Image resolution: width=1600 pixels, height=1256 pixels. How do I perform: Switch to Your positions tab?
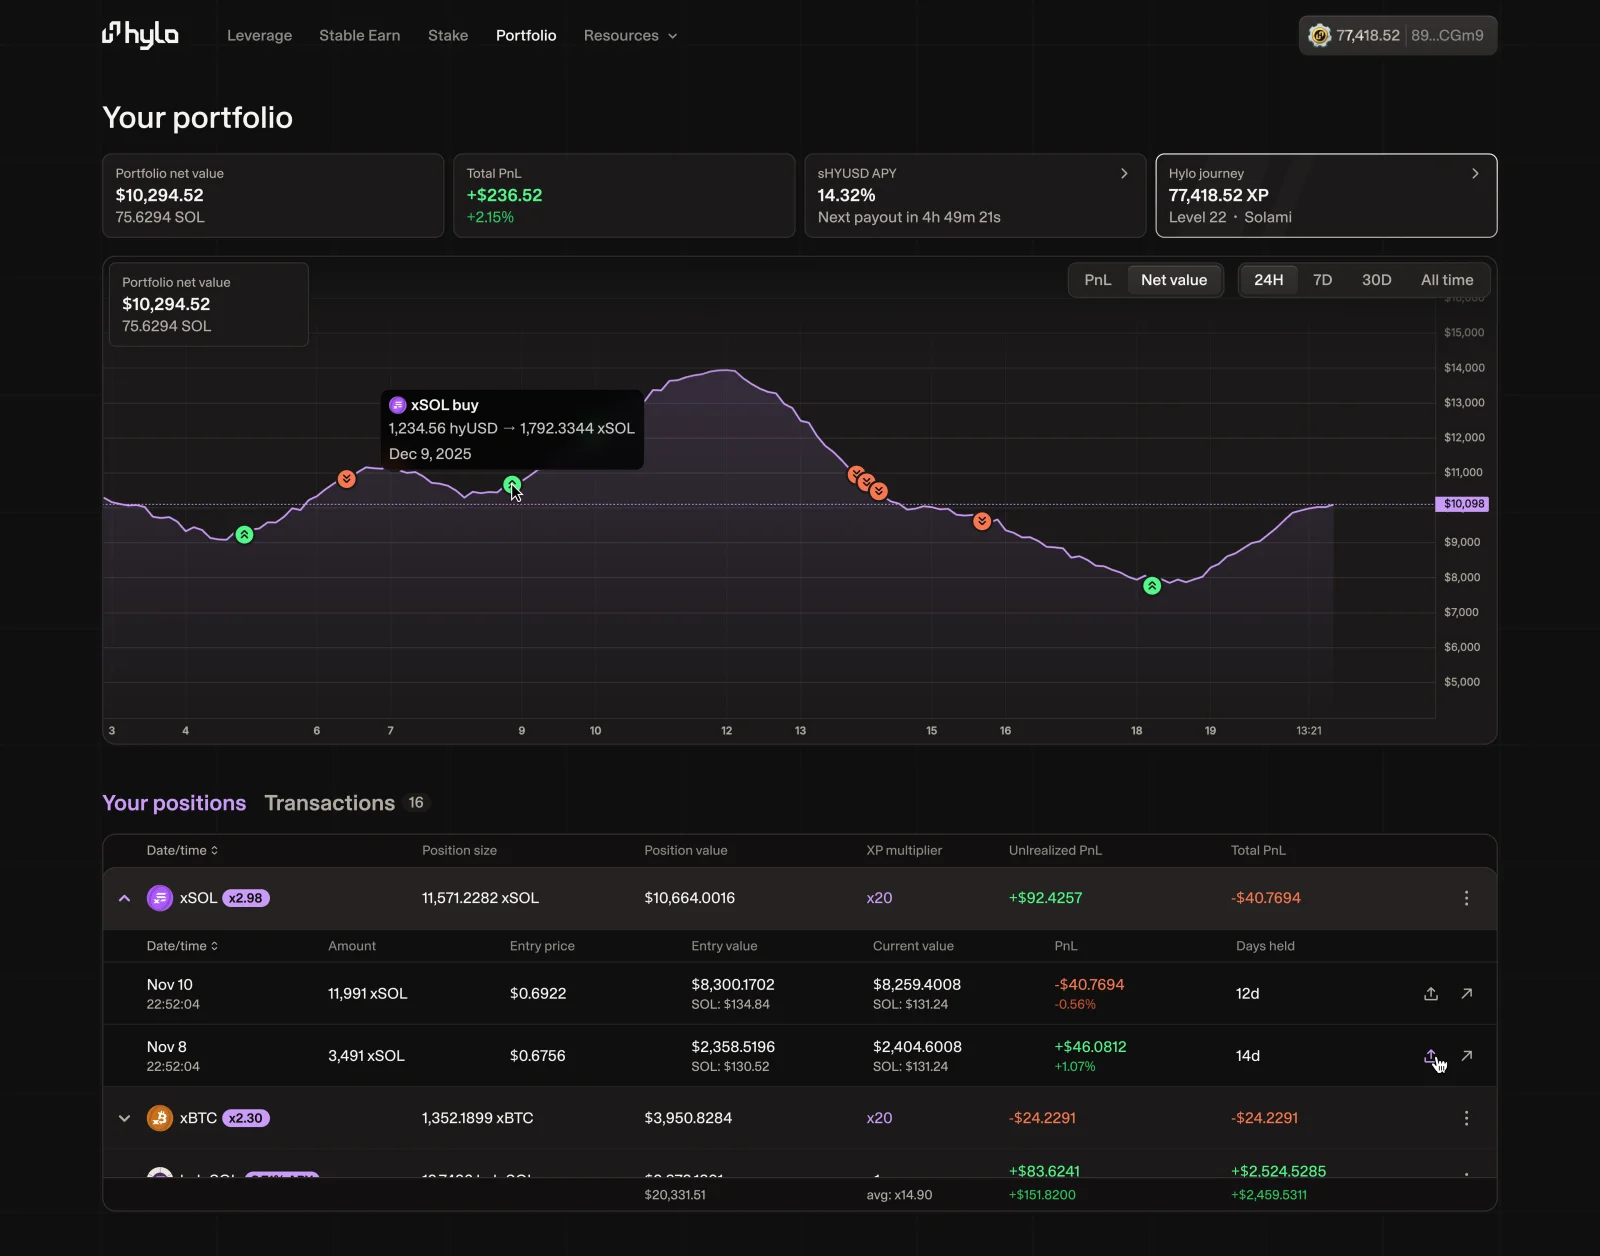click(x=174, y=803)
